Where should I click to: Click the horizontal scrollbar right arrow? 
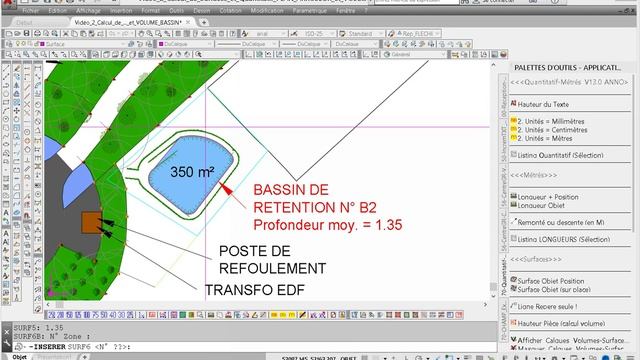coord(485,304)
